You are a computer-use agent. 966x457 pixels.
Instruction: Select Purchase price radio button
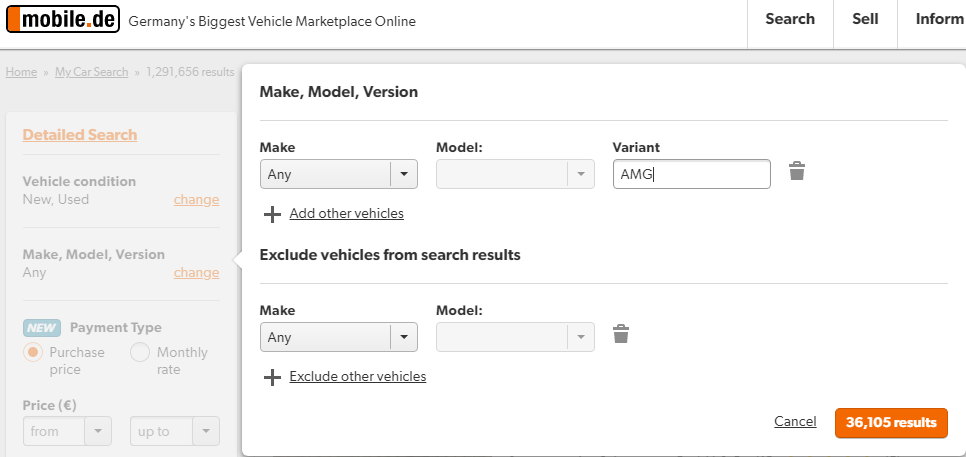(x=33, y=352)
